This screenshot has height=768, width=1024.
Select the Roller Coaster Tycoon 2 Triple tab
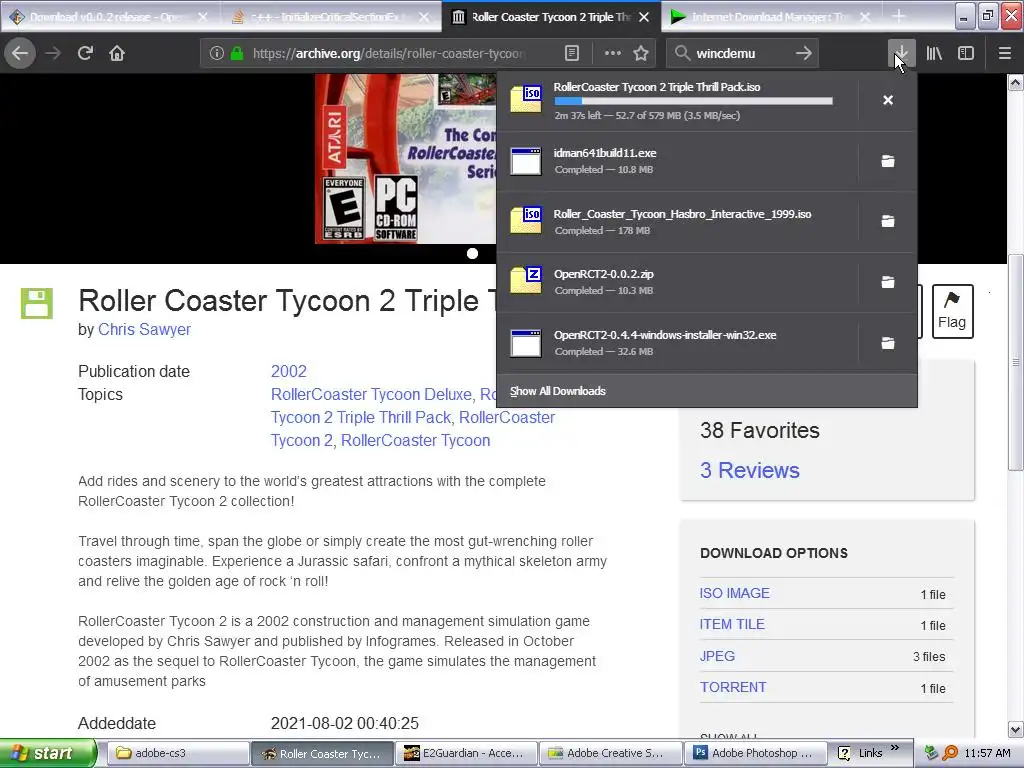551,17
